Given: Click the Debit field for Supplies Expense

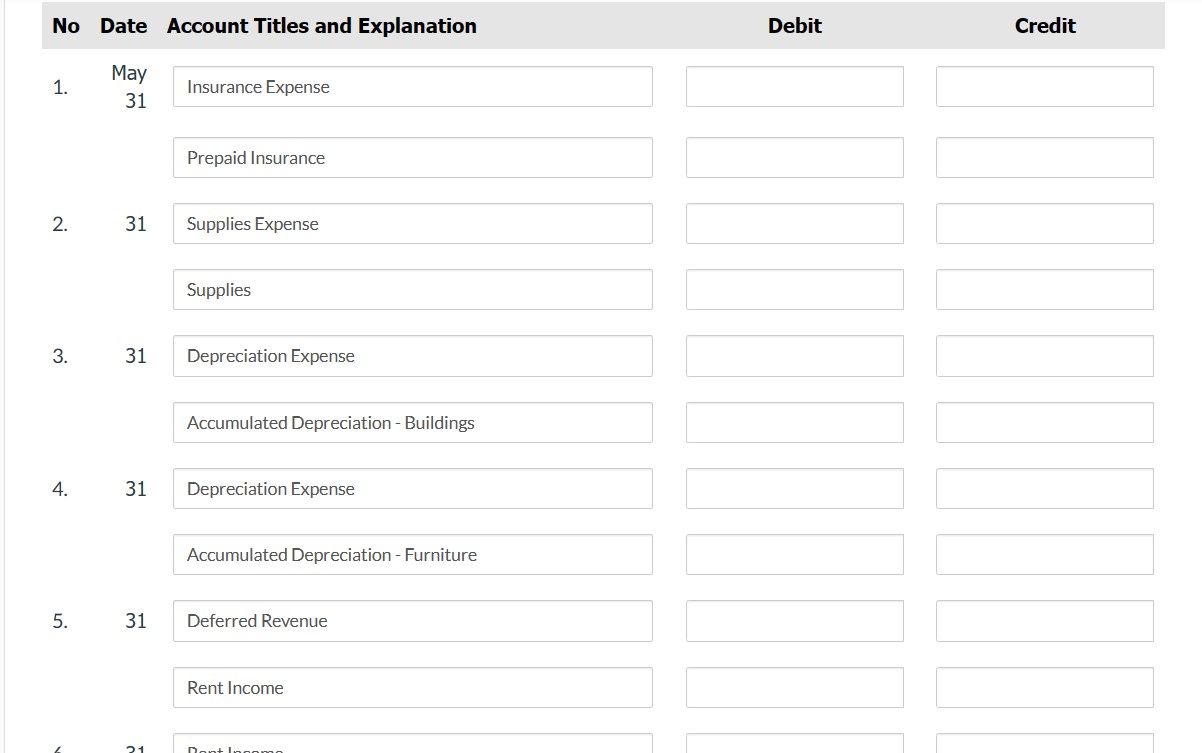Looking at the screenshot, I should point(795,224).
